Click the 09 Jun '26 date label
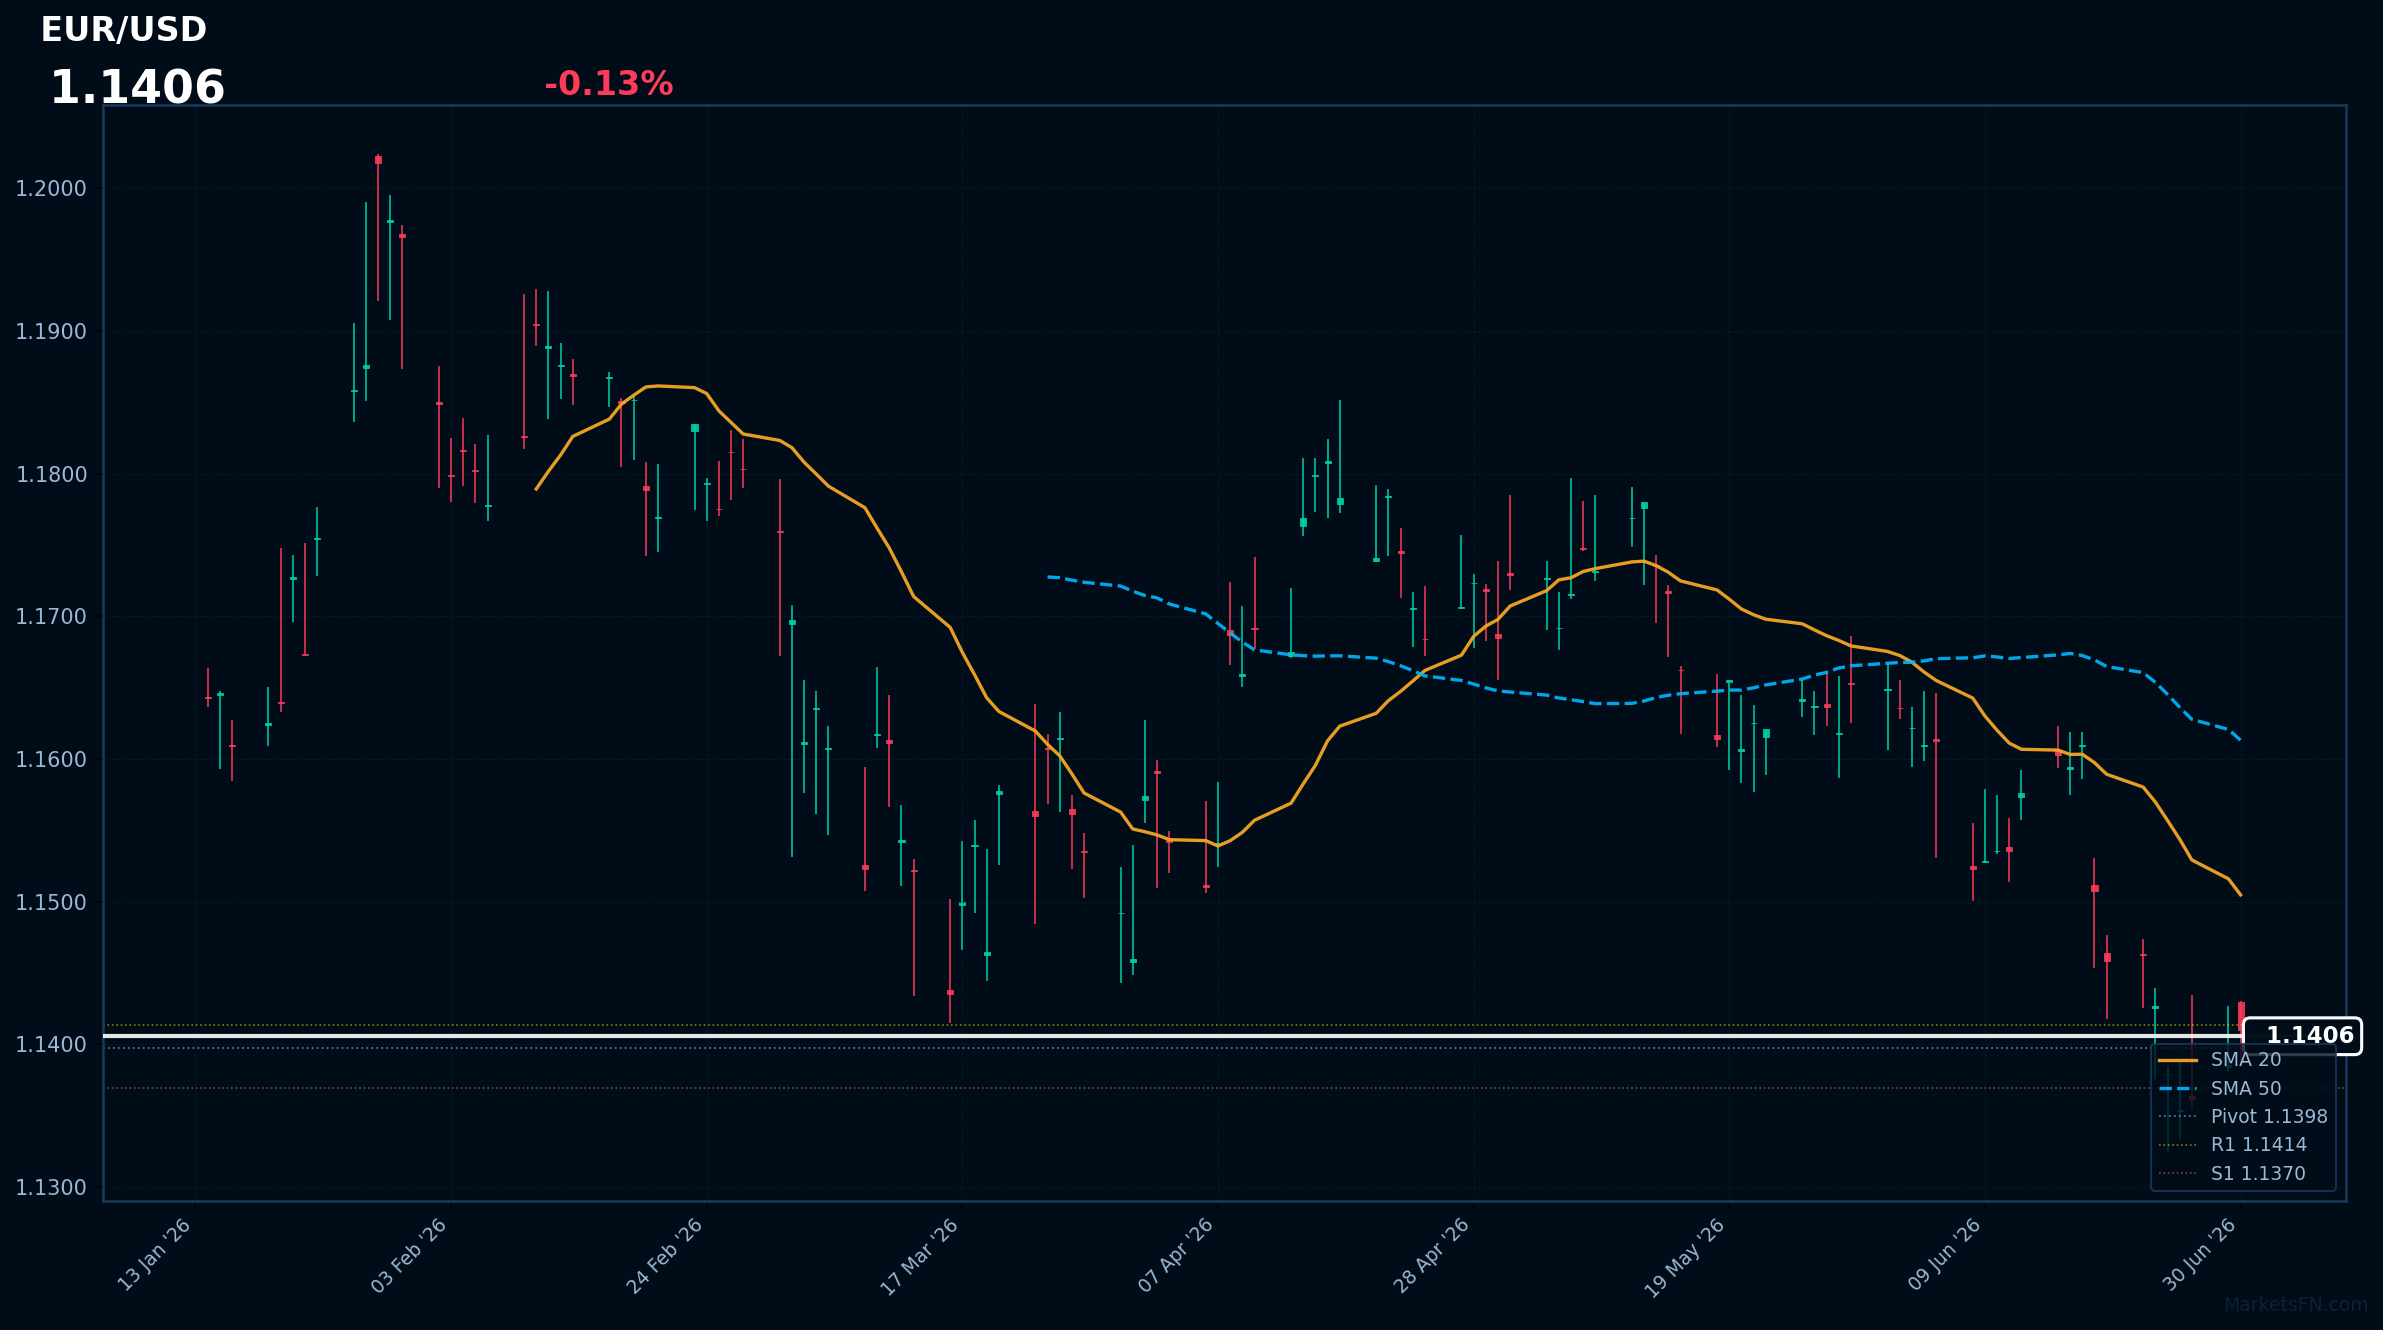 (x=1944, y=1256)
